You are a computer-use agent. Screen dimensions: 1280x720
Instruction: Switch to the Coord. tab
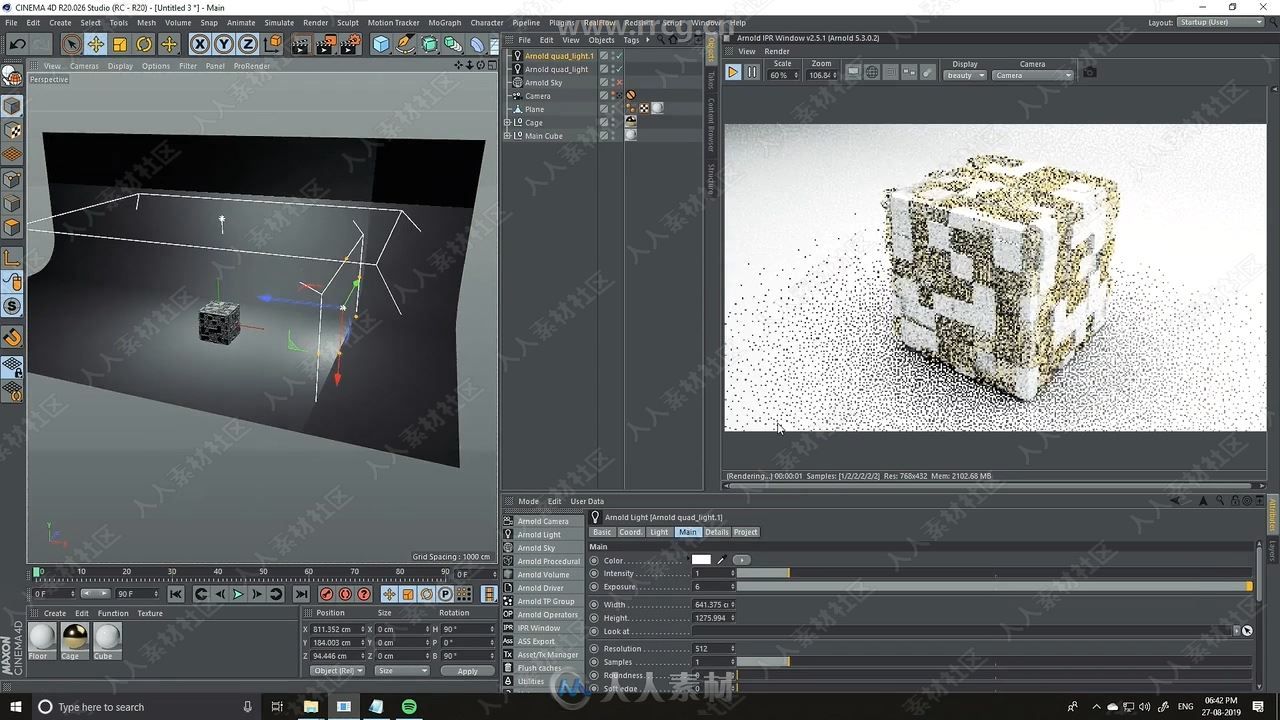630,532
